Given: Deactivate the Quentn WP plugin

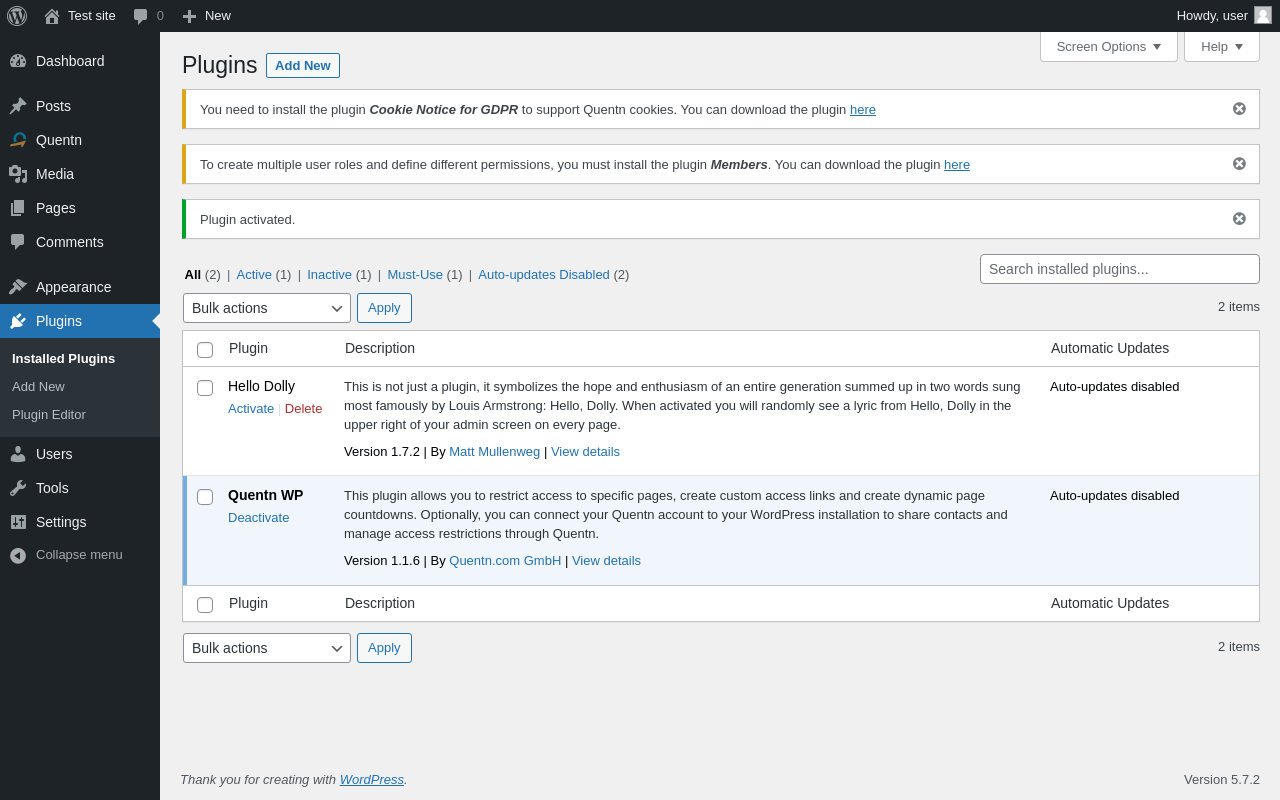Looking at the screenshot, I should tap(258, 518).
